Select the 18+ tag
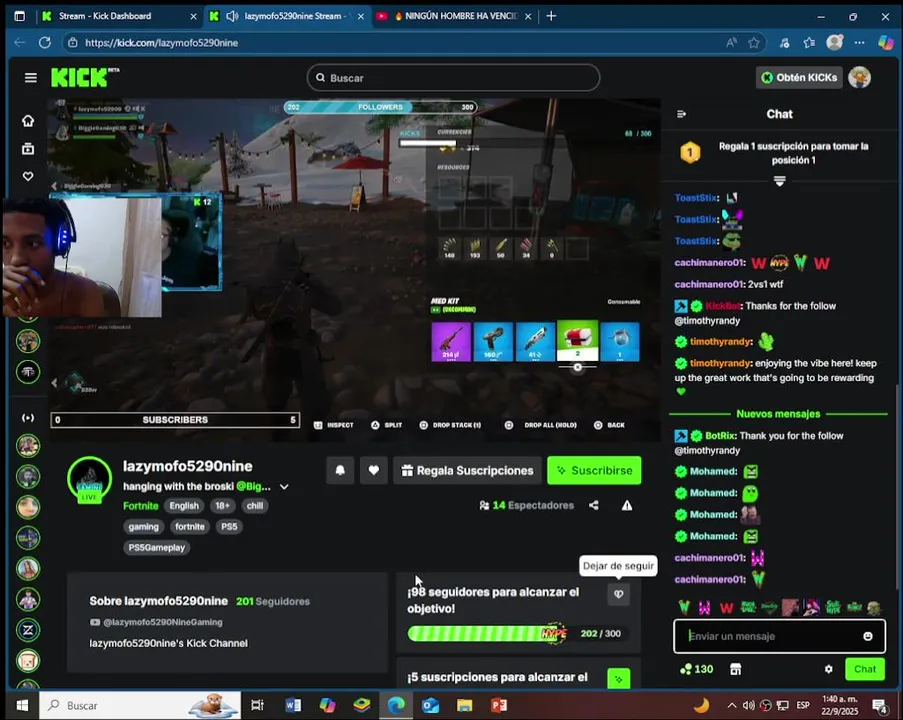The height and width of the screenshot is (720, 903). 222,506
